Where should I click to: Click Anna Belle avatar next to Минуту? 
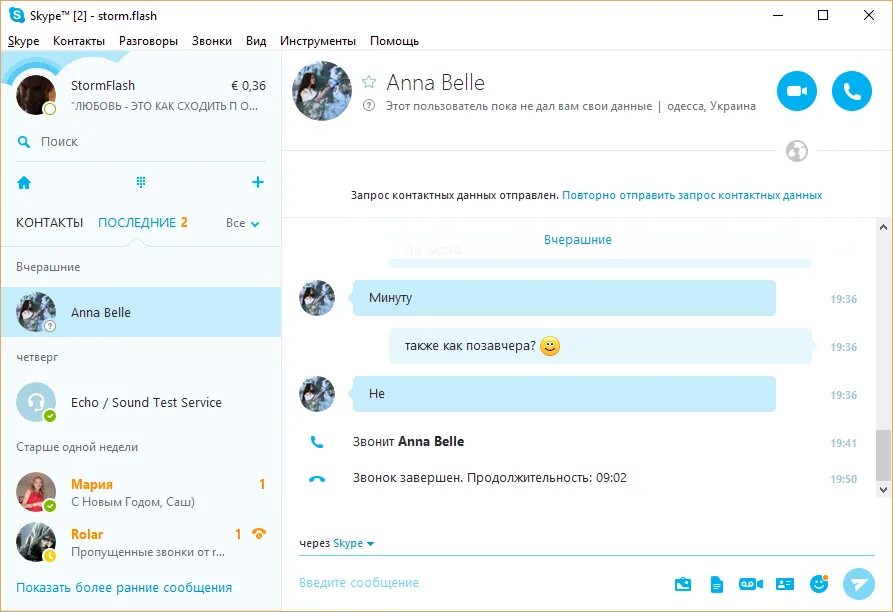point(317,298)
